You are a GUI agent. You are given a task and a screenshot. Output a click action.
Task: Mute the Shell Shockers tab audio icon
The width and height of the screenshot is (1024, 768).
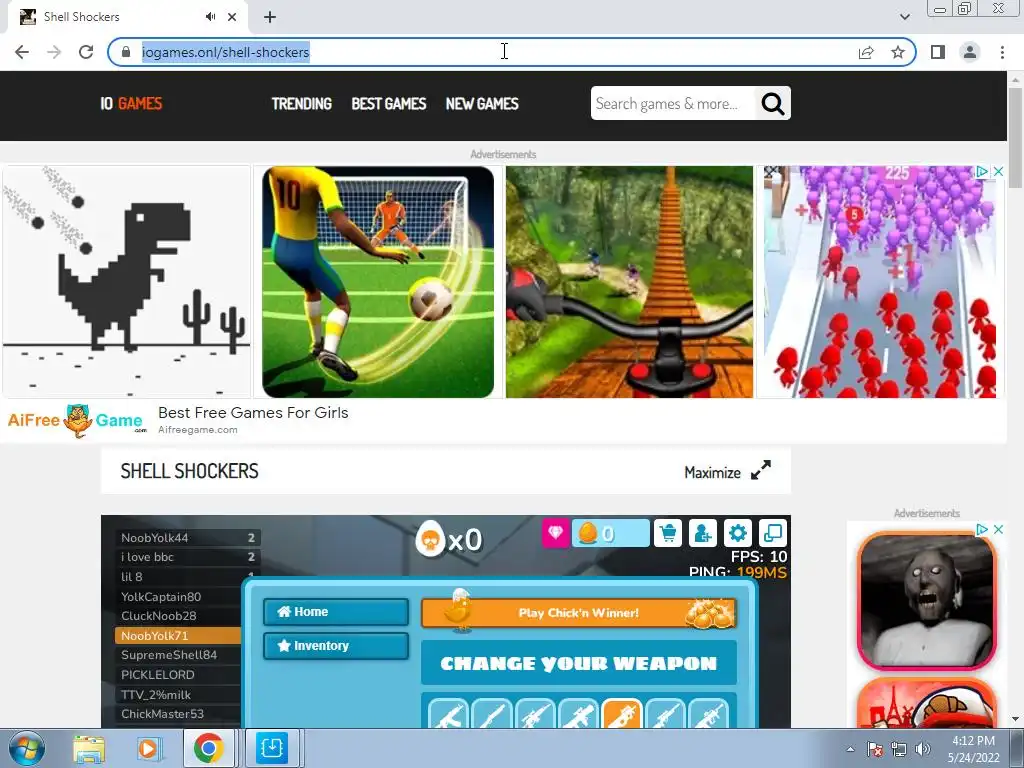tap(210, 17)
